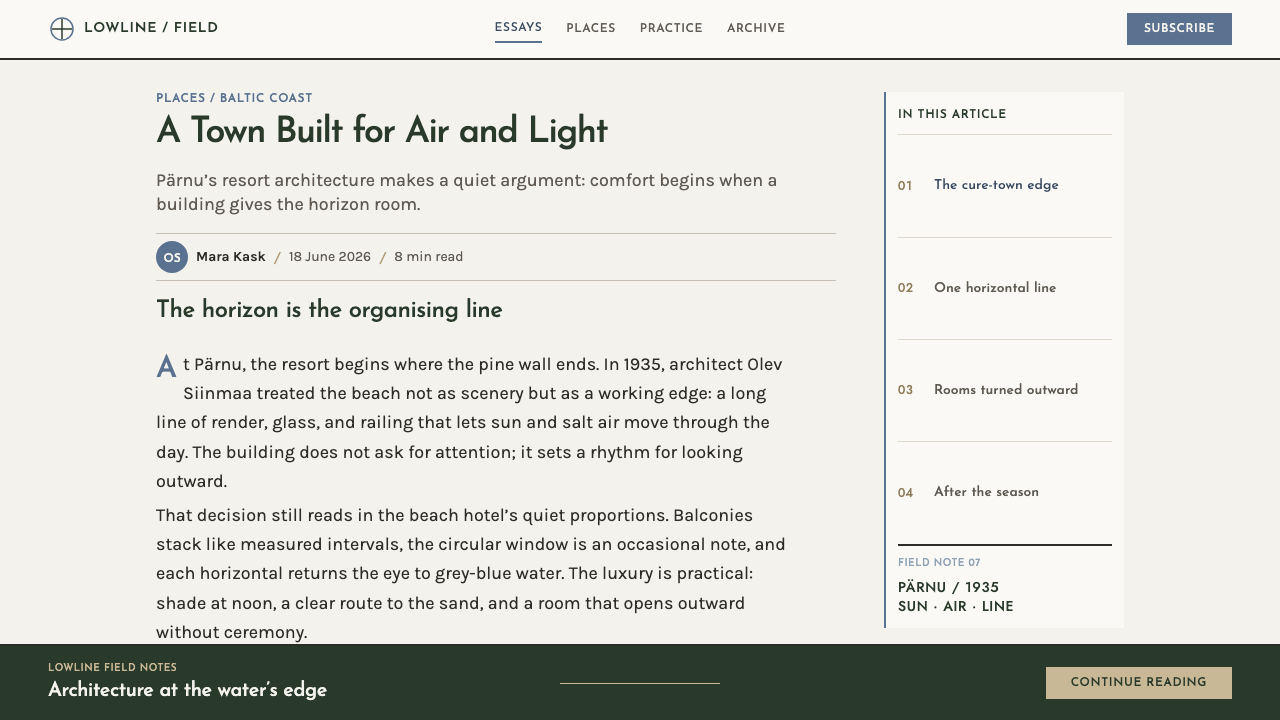Open the Places / Baltic Coast breadcrumb

point(234,98)
